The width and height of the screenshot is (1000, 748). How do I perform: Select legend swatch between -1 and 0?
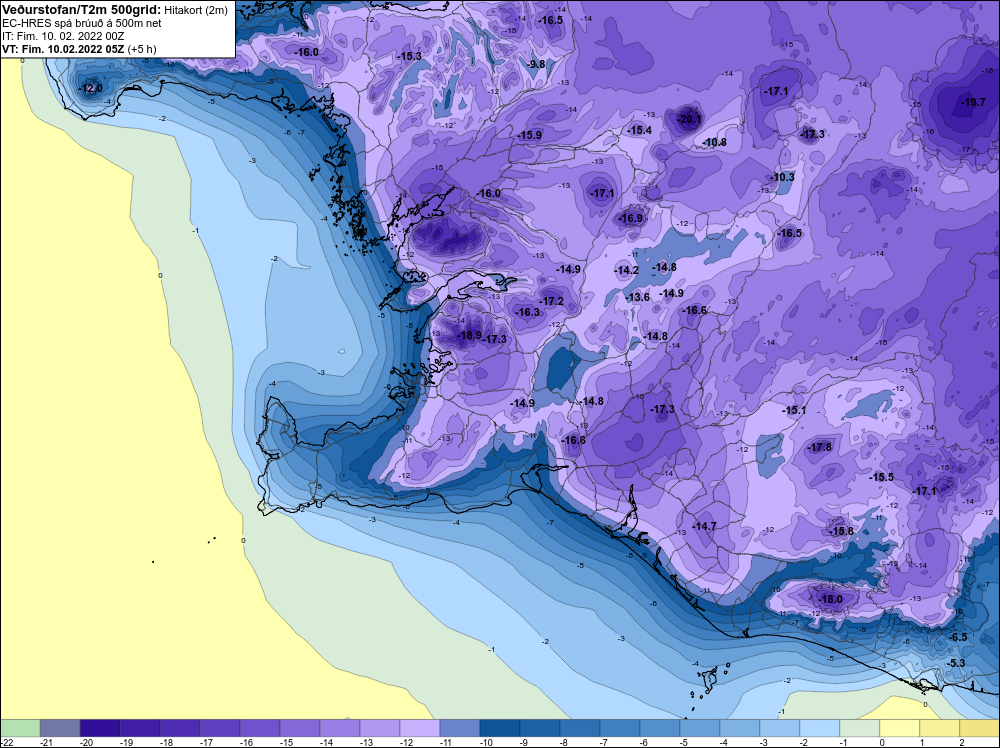[859, 728]
